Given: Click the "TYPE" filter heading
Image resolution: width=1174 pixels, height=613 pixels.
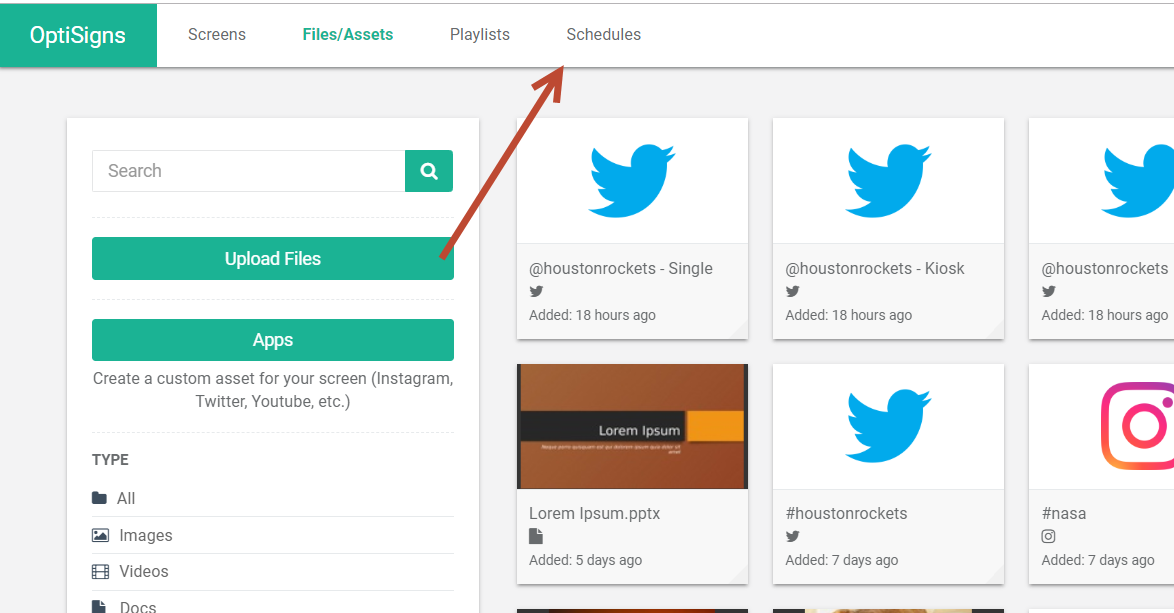Looking at the screenshot, I should (110, 460).
